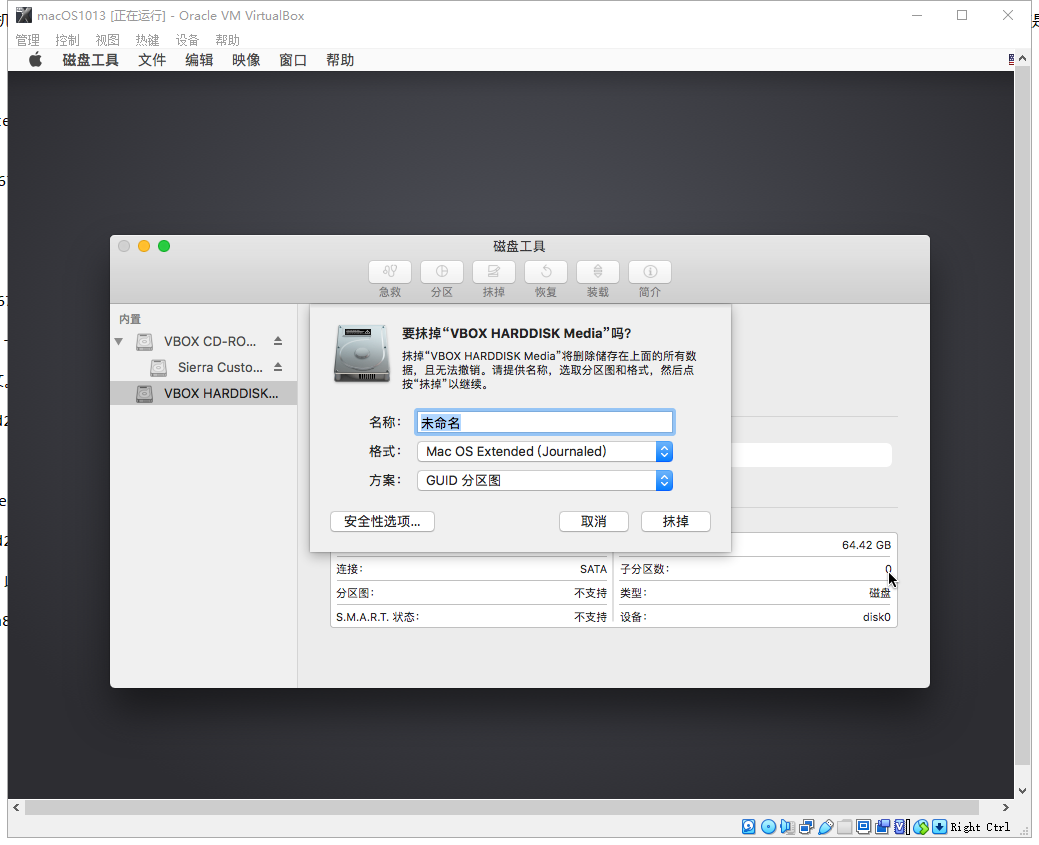Click the VirtualBox display status icon
The width and height of the screenshot is (1039, 845).
(863, 826)
